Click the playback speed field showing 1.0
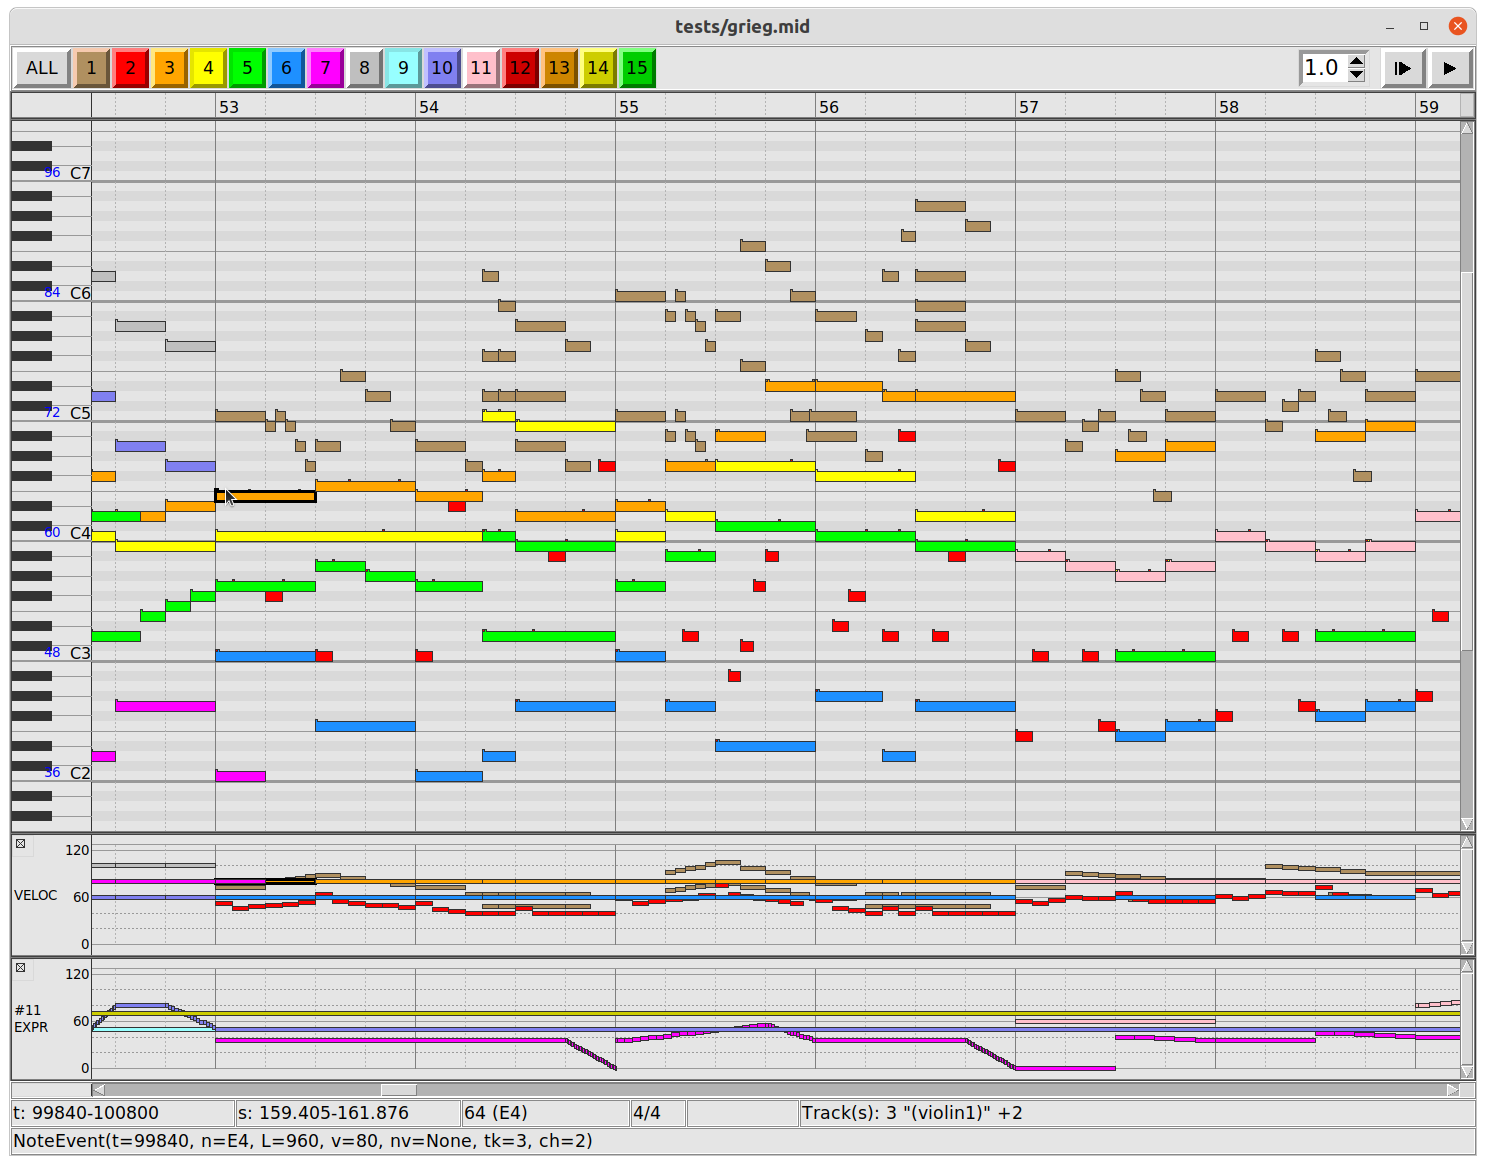The image size is (1486, 1165). (x=1322, y=68)
